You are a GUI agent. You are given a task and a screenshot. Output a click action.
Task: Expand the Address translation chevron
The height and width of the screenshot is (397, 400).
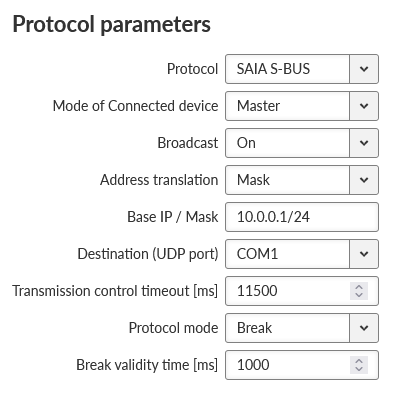(364, 180)
